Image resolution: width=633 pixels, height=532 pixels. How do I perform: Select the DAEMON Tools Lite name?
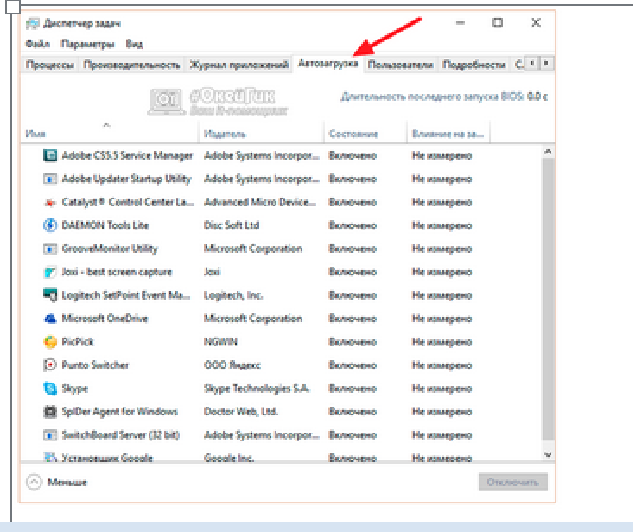point(105,225)
